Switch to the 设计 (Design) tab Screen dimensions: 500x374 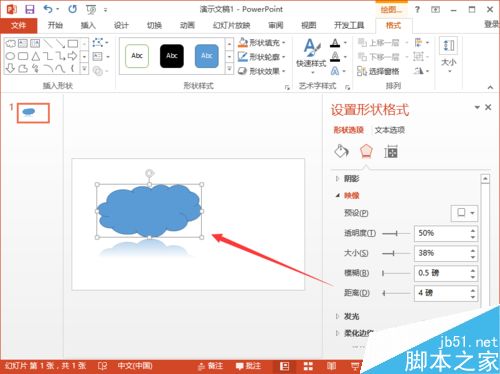pos(121,25)
